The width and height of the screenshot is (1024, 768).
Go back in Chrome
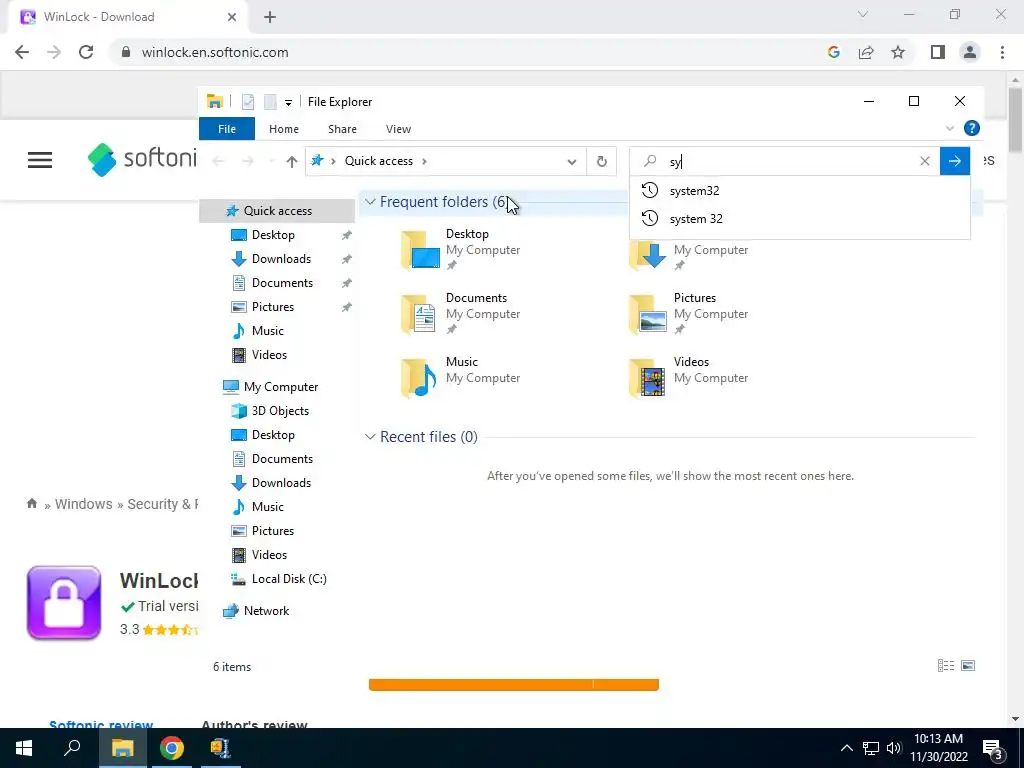pyautogui.click(x=22, y=52)
